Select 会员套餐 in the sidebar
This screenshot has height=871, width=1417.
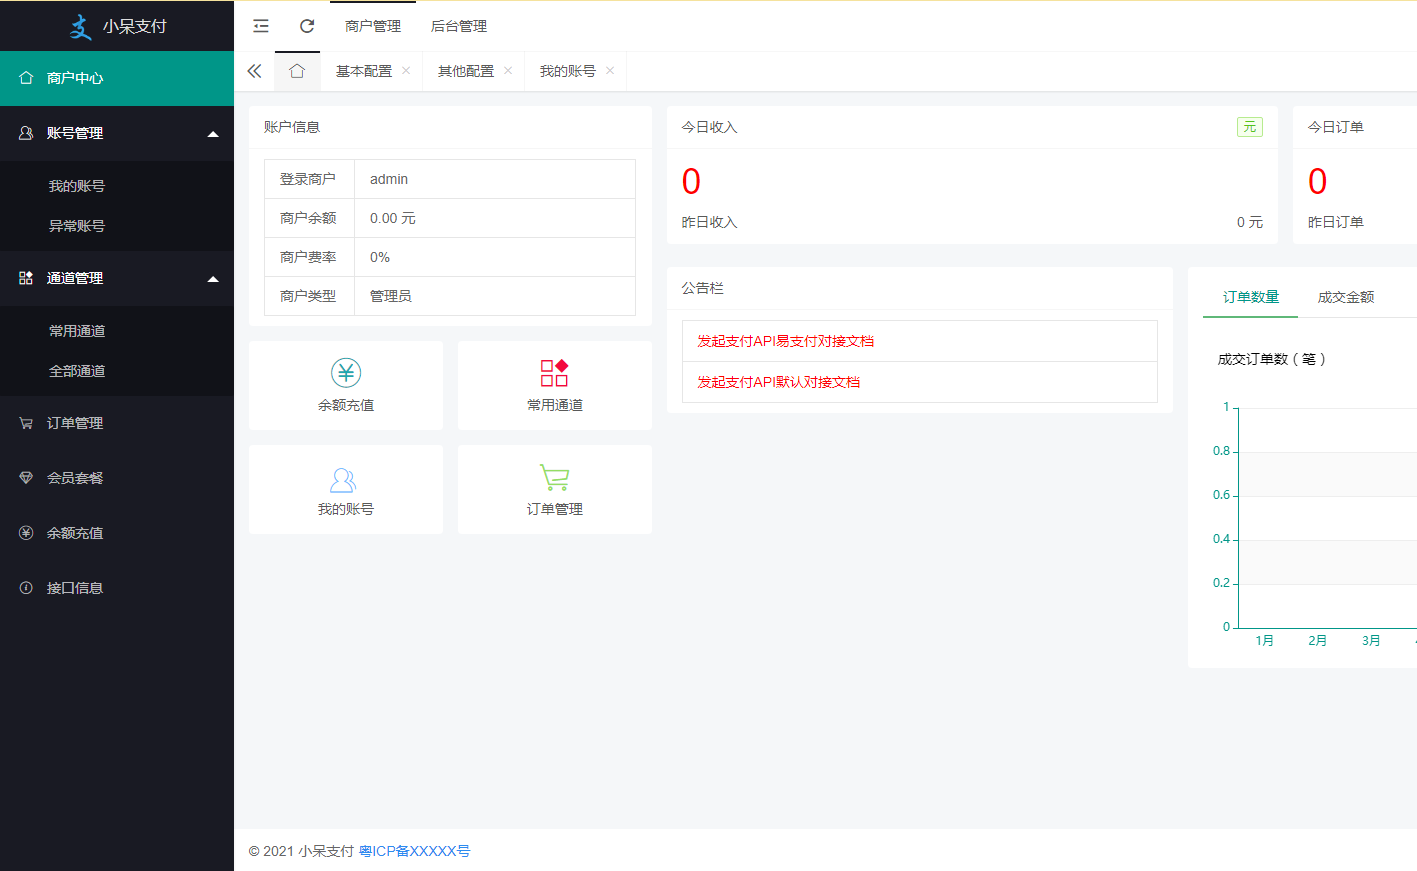pyautogui.click(x=75, y=478)
